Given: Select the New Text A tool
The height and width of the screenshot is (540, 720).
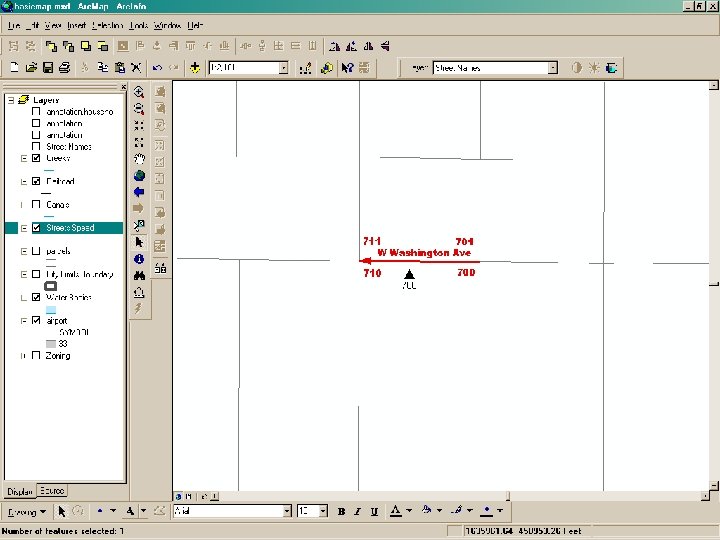Looking at the screenshot, I should (x=130, y=511).
